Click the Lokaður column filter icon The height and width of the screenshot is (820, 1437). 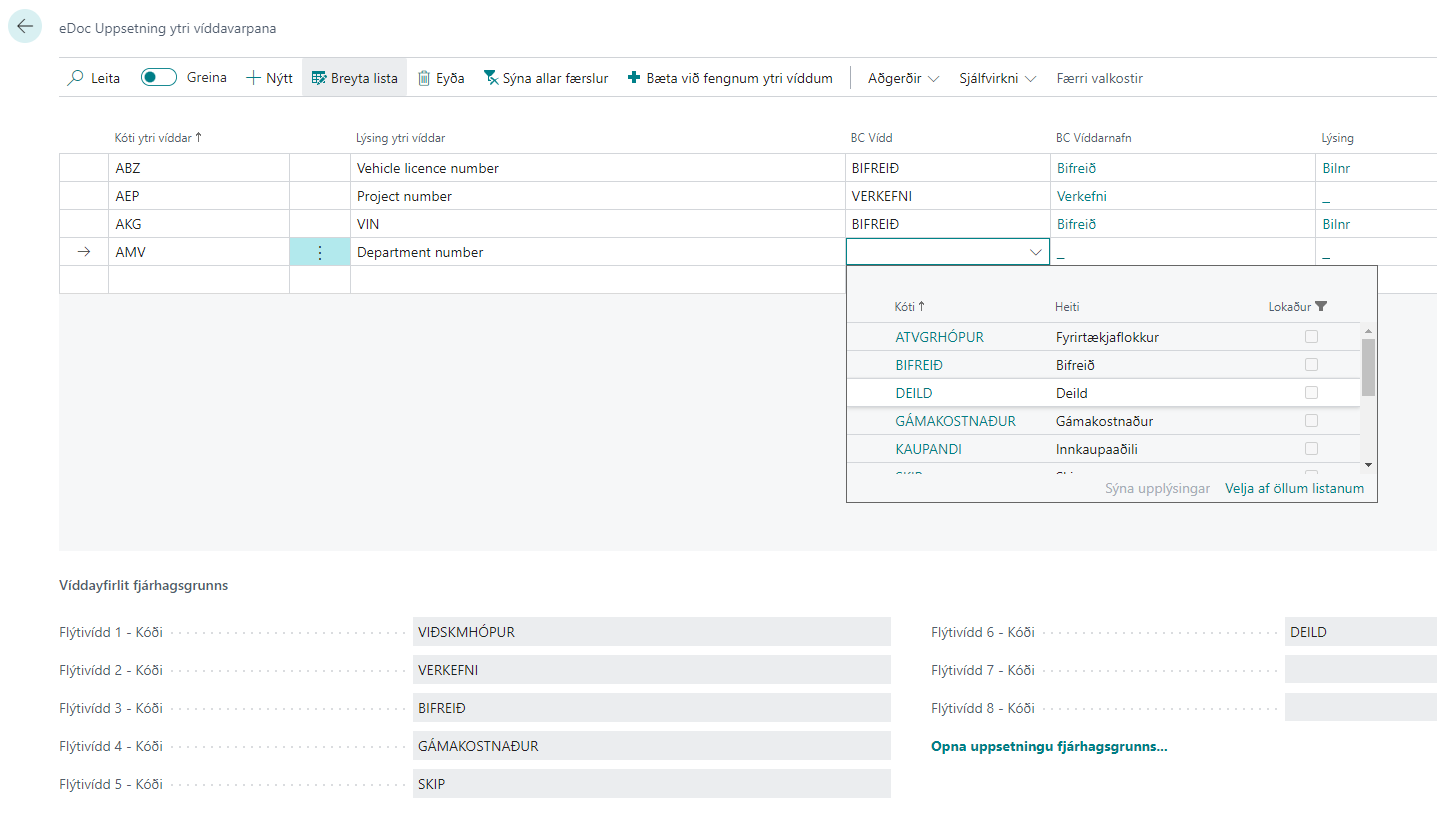(1321, 307)
